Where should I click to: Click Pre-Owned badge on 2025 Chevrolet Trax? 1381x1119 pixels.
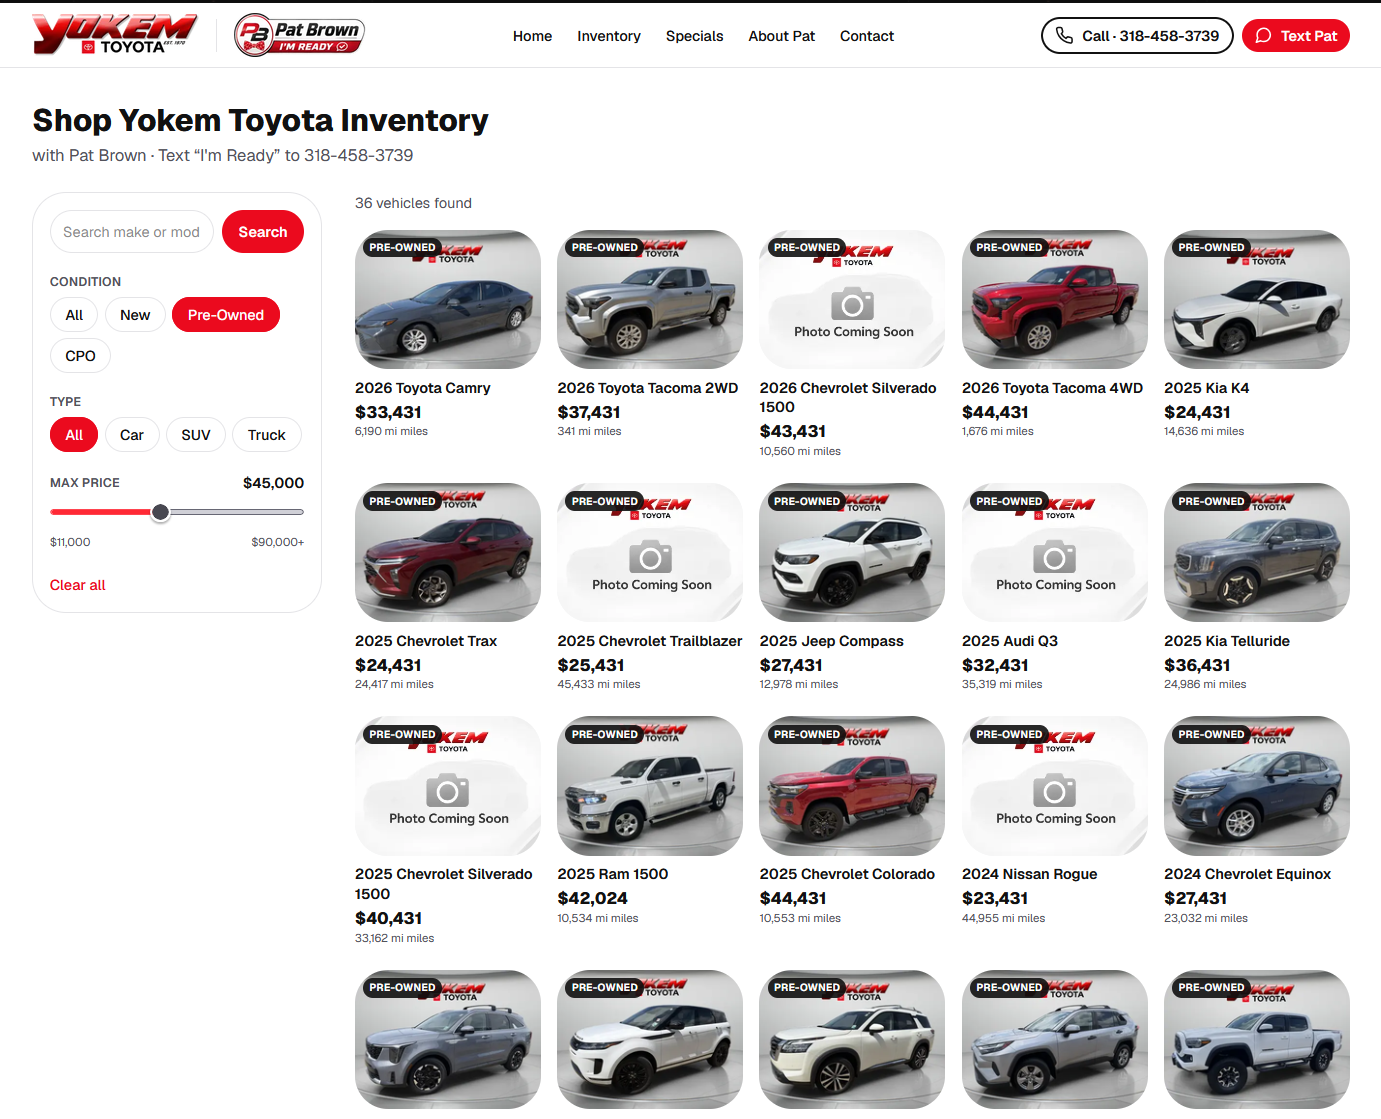click(x=402, y=501)
